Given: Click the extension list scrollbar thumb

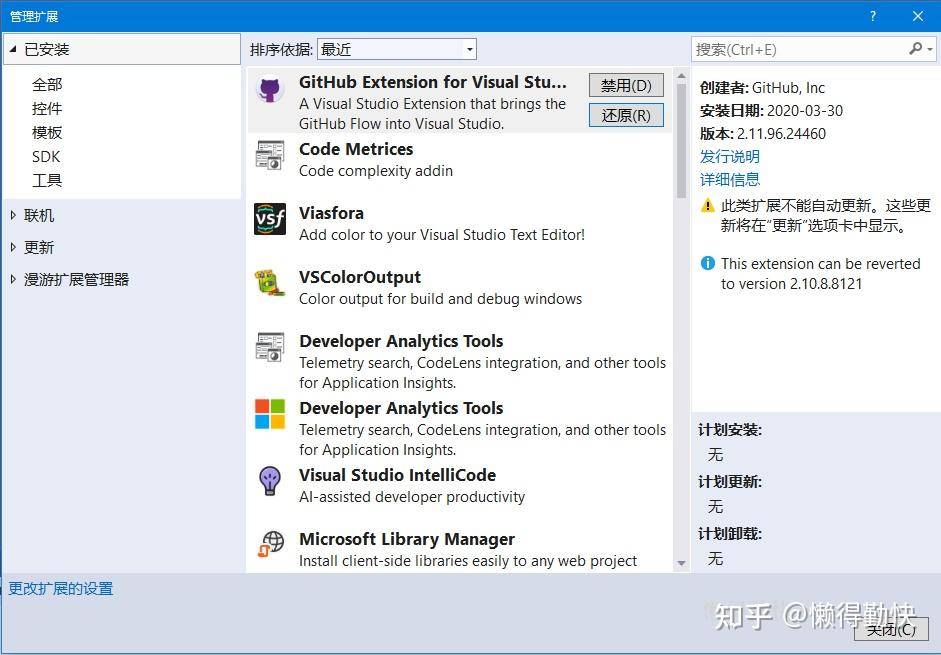Looking at the screenshot, I should click(x=681, y=141).
